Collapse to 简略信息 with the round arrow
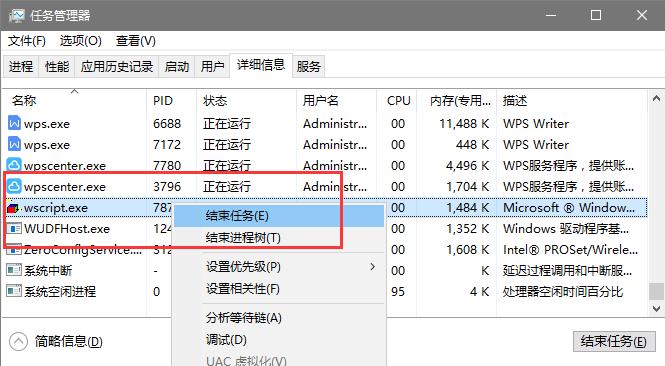The height and width of the screenshot is (366, 665). (x=18, y=341)
